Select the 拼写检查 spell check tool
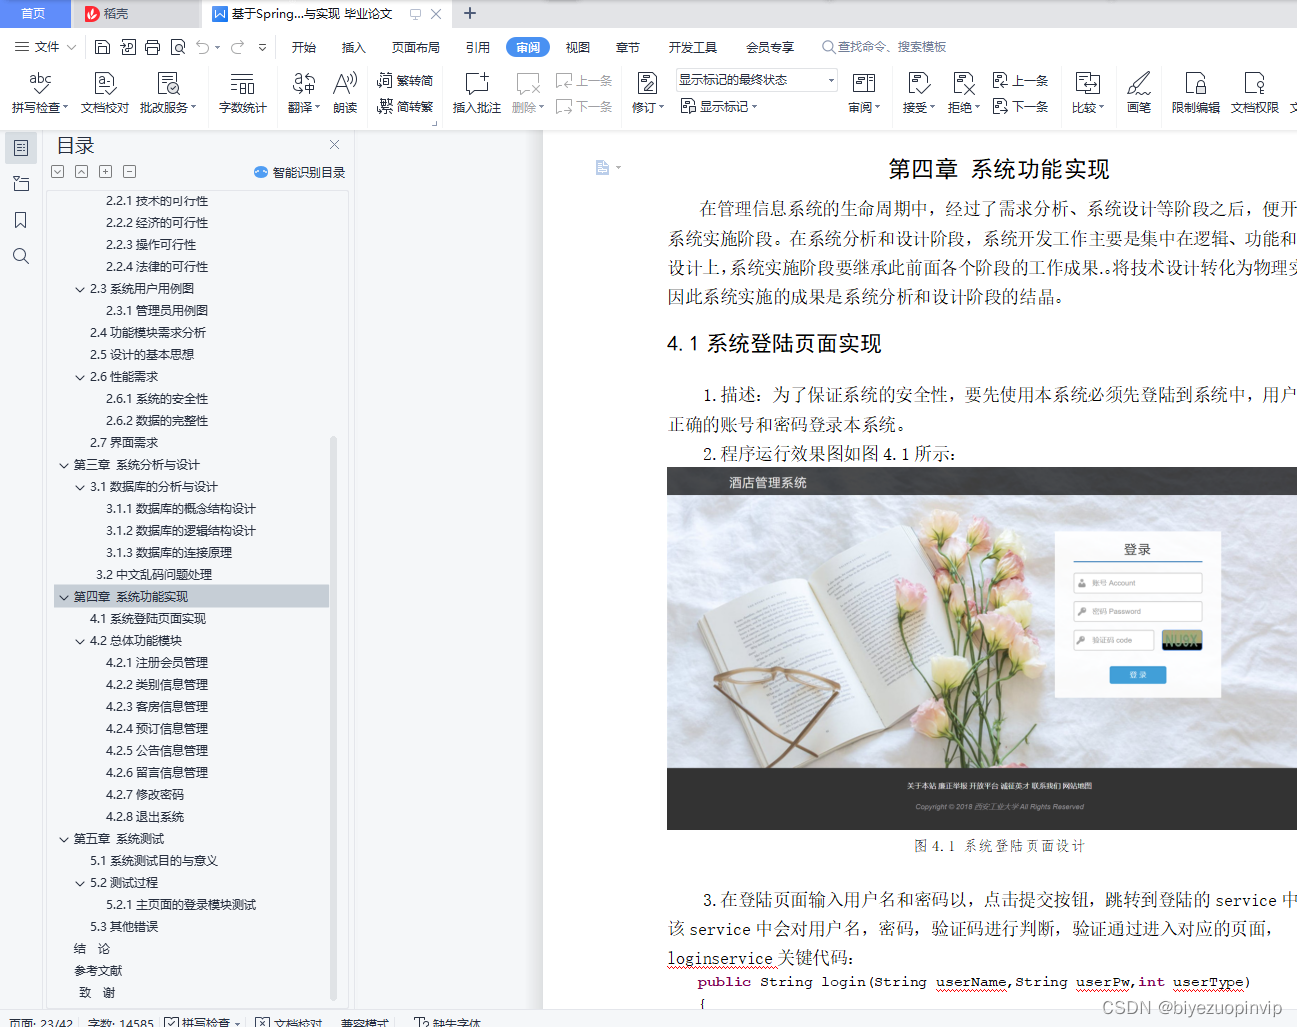The image size is (1297, 1027). click(39, 92)
